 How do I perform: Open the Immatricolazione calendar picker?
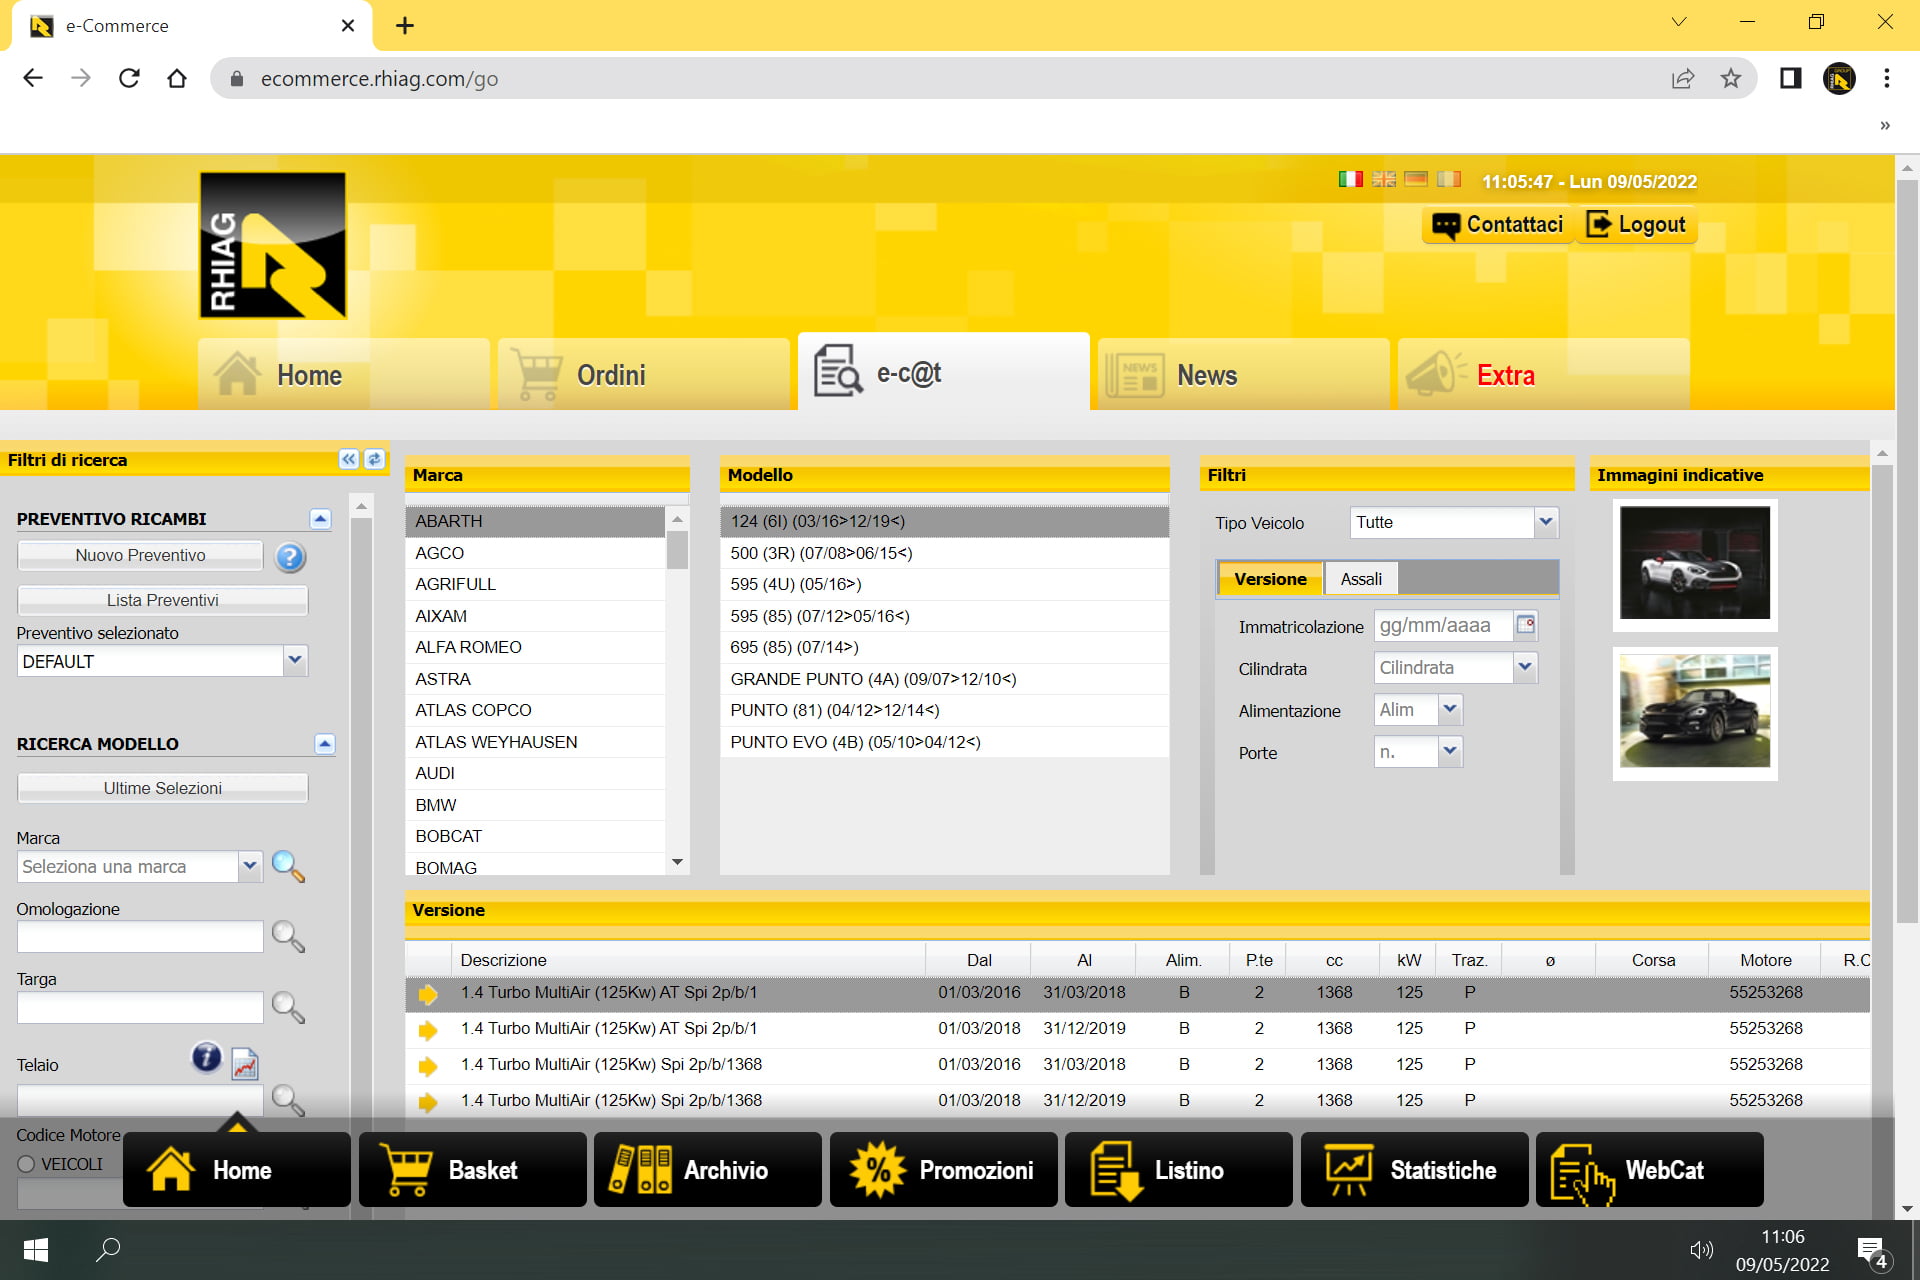pos(1526,625)
